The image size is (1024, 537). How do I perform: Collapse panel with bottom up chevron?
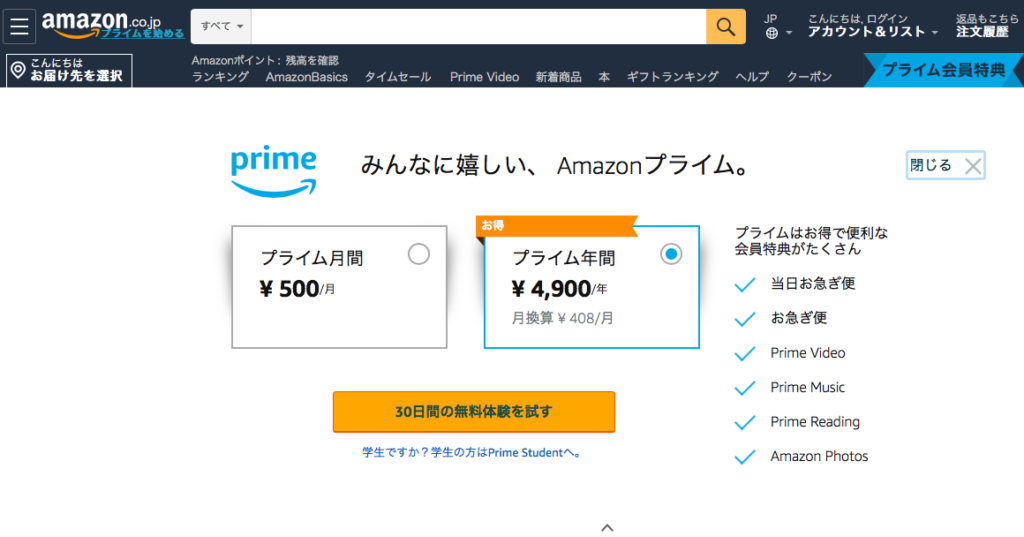tap(607, 527)
